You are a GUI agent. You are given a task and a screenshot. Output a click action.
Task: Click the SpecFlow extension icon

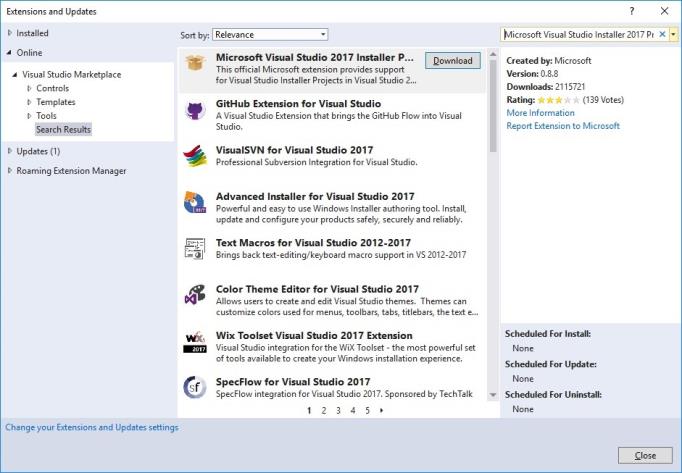click(197, 388)
